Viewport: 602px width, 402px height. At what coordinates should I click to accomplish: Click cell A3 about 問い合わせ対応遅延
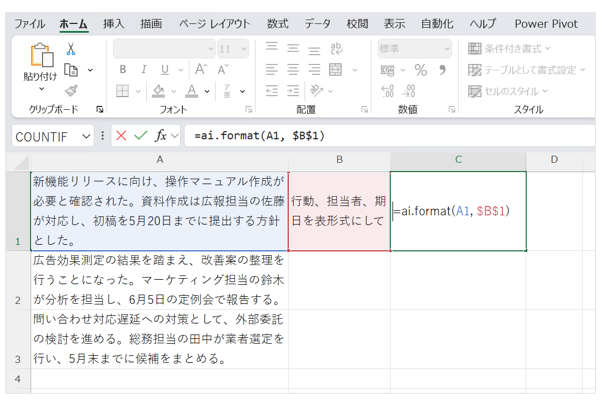(x=159, y=339)
